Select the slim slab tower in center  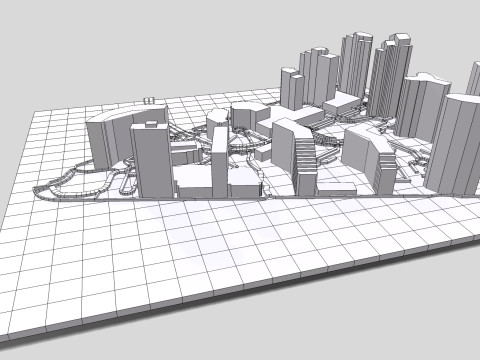(x=220, y=162)
